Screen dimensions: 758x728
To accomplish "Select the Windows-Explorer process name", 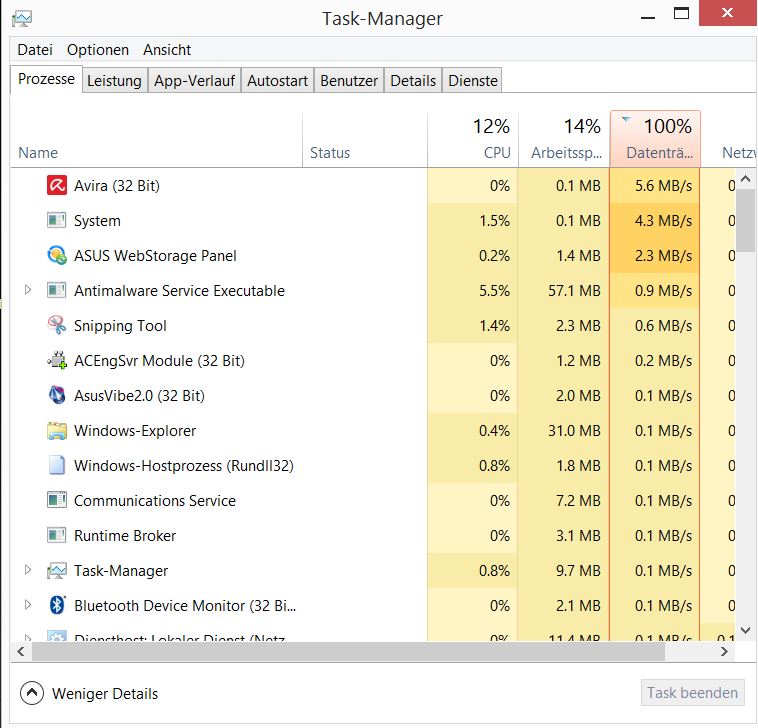I will point(135,430).
